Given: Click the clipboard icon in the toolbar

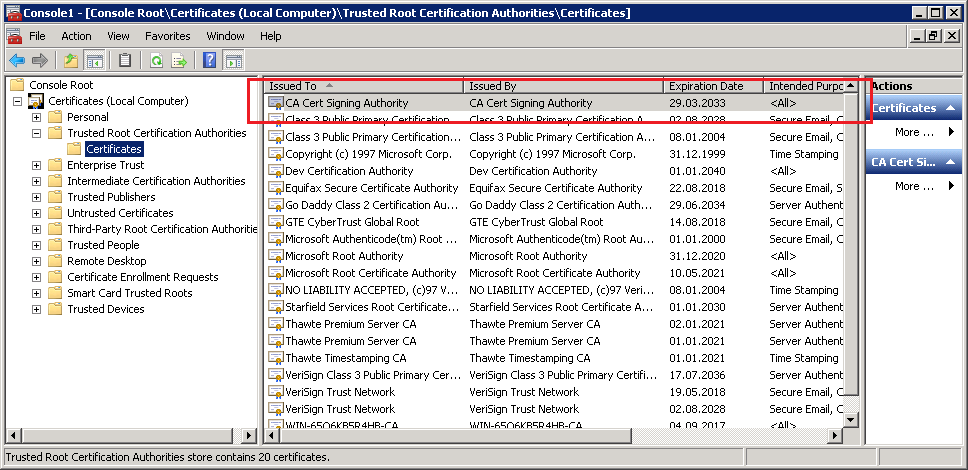Looking at the screenshot, I should coord(125,60).
